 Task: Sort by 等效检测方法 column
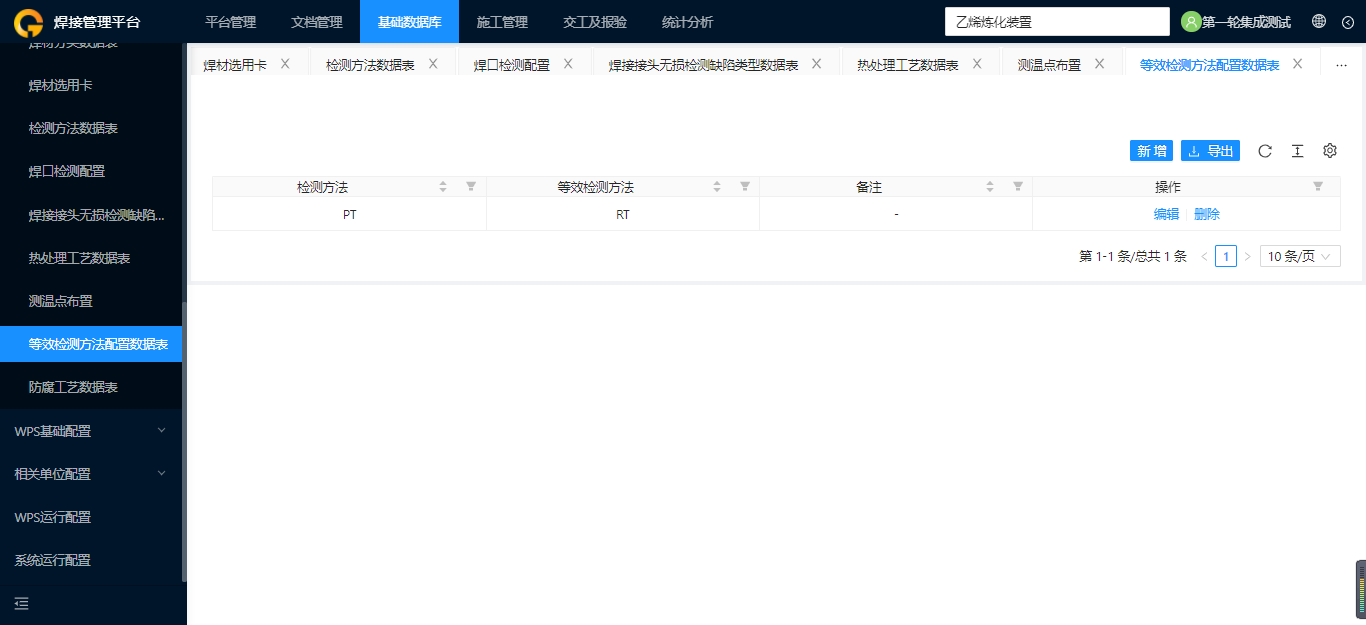[x=717, y=187]
